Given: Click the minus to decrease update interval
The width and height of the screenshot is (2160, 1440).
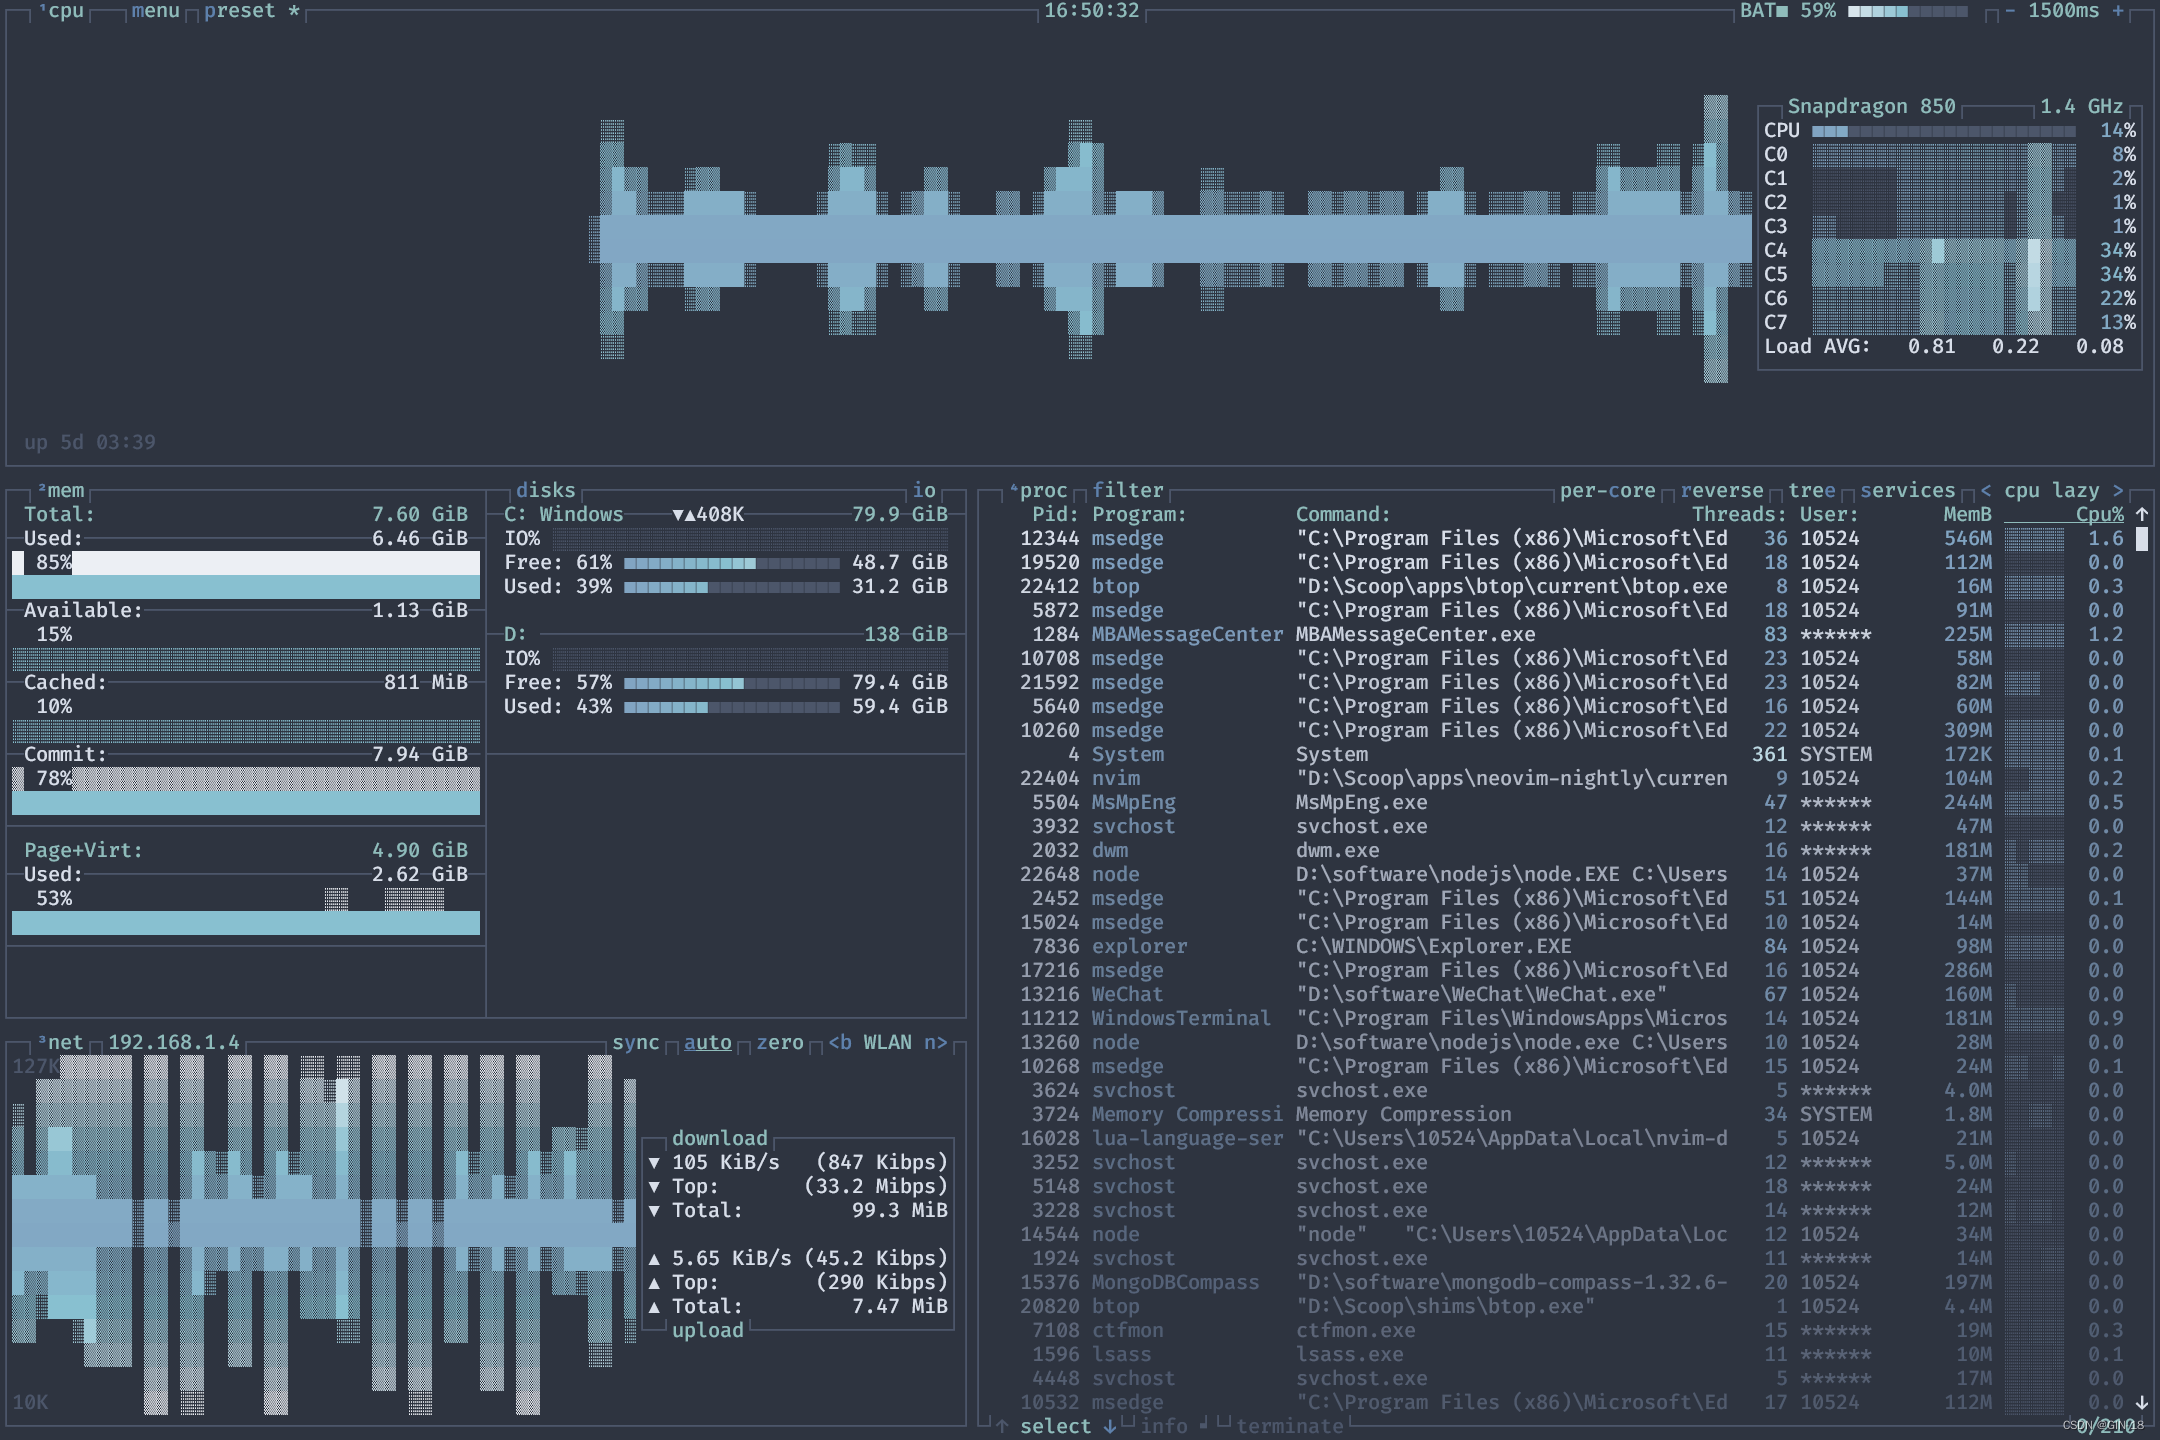Looking at the screenshot, I should pyautogui.click(x=2010, y=11).
